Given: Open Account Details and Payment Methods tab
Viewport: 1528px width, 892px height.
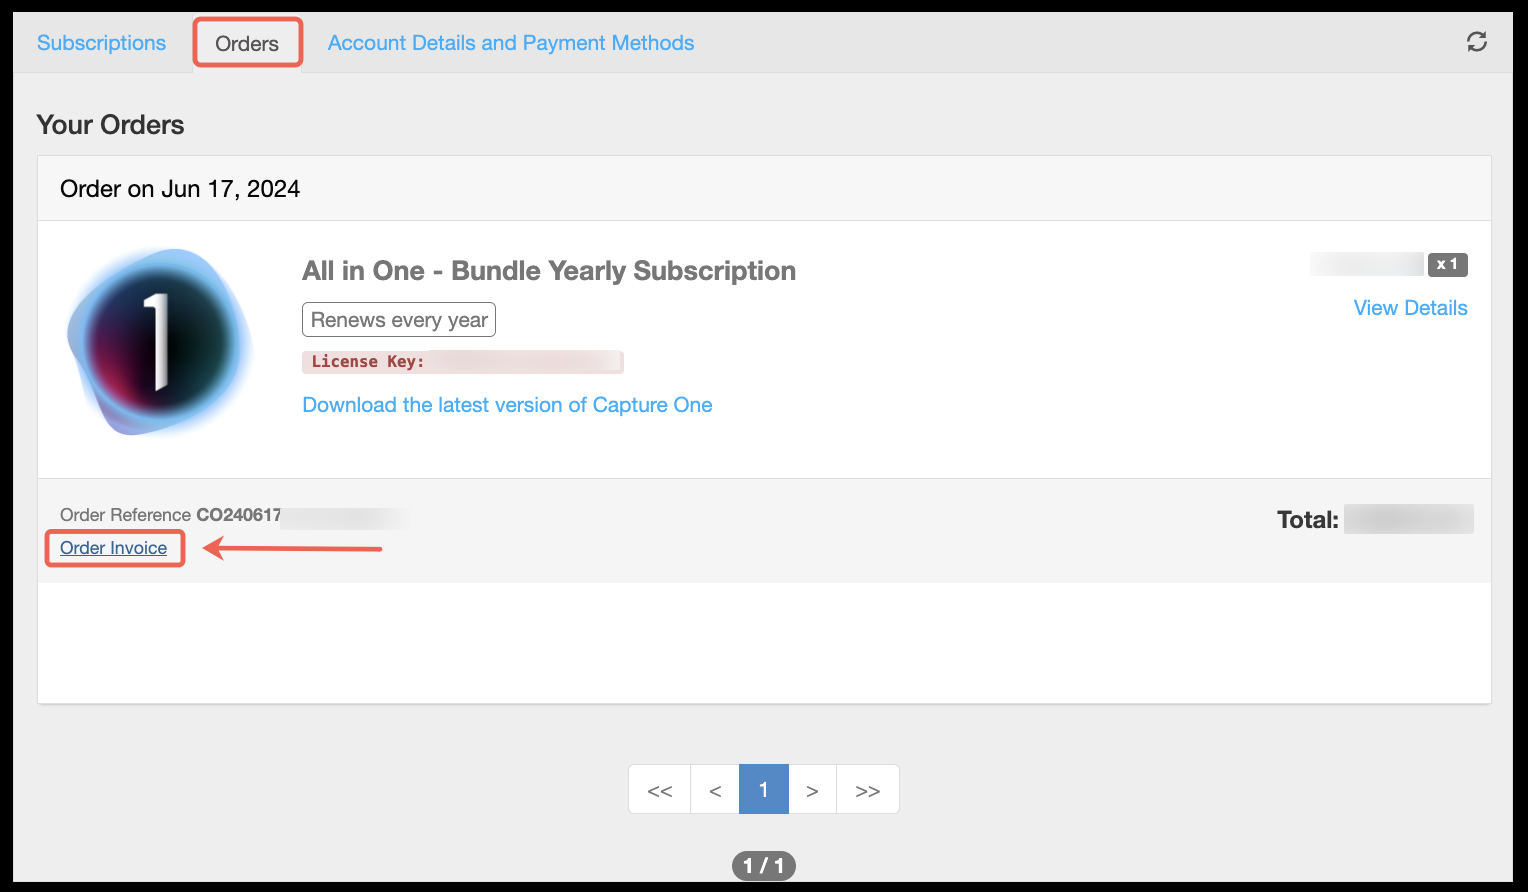Looking at the screenshot, I should click(x=511, y=43).
